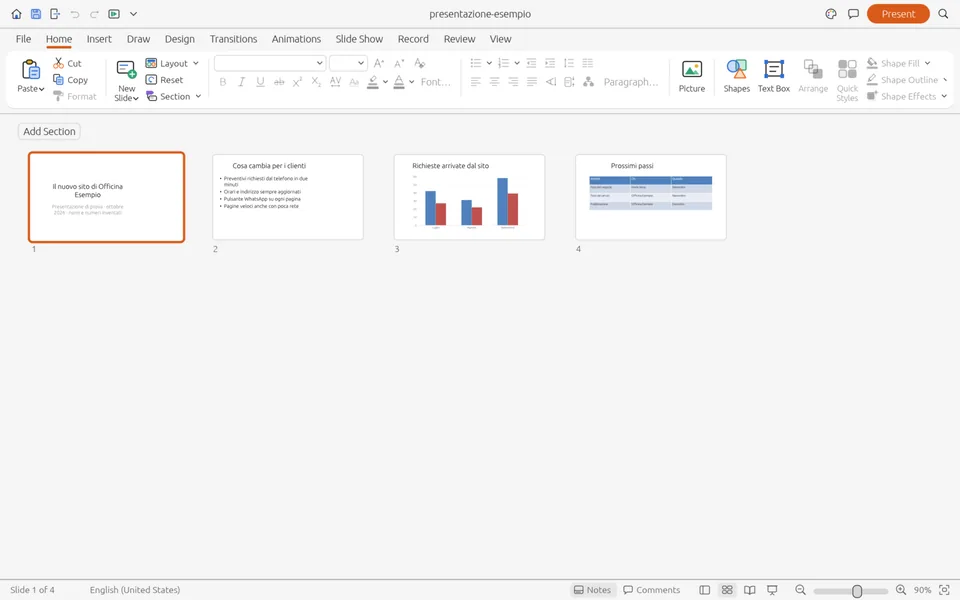This screenshot has width=960, height=600.
Task: Insert a Text Box
Action: (x=774, y=77)
